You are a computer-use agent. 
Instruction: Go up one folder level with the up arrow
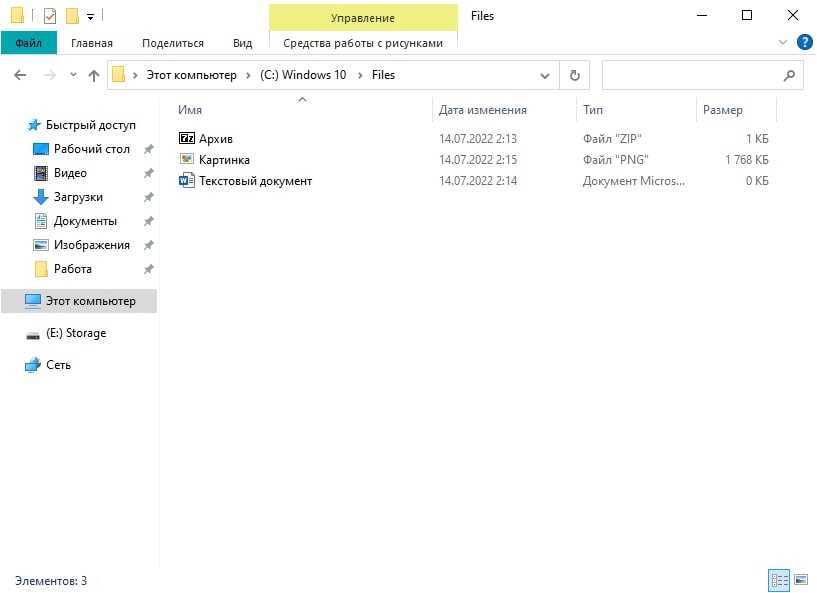click(94, 75)
